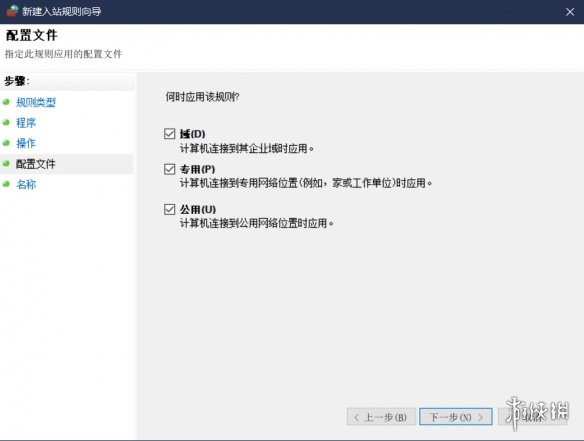Click the text 计算机连接到公用网络位置时应用。
The width and height of the screenshot is (584, 441).
pos(257,223)
